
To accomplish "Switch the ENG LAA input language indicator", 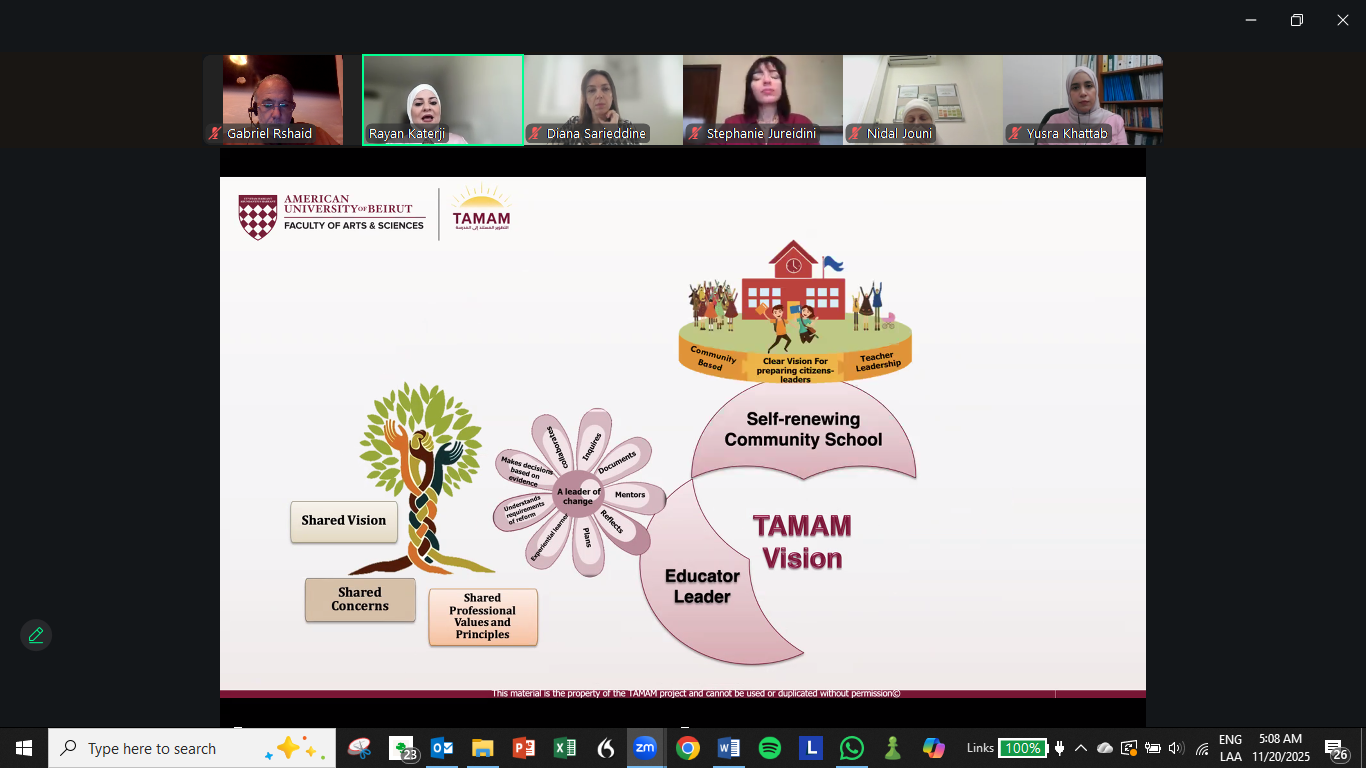I will pos(1230,748).
